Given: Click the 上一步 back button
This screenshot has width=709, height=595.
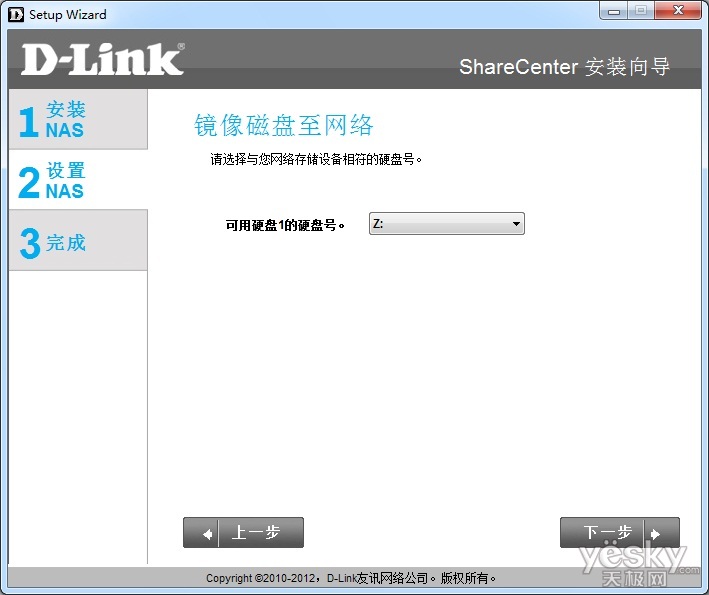Looking at the screenshot, I should [x=243, y=533].
